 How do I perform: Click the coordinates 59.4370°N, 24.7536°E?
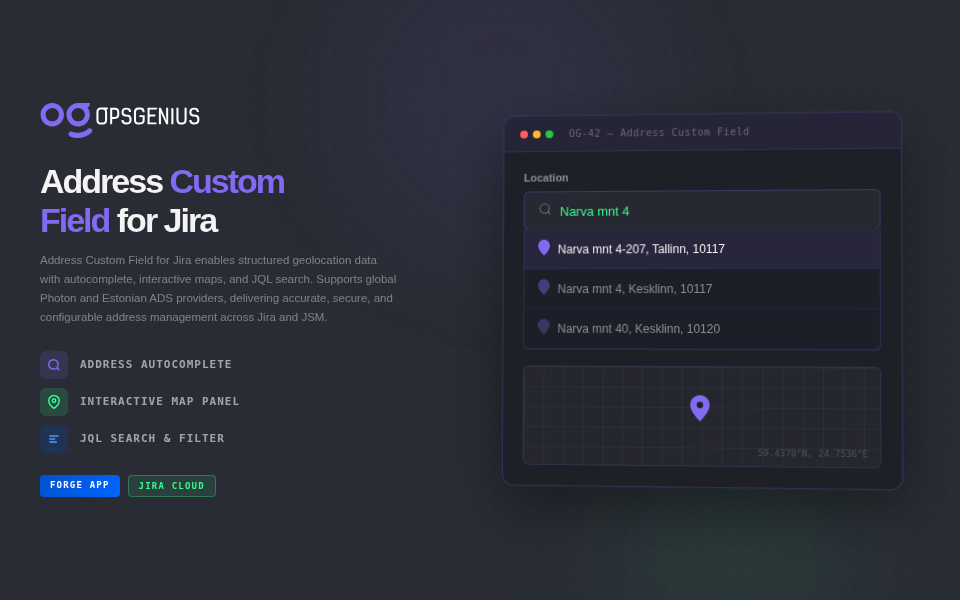click(812, 453)
